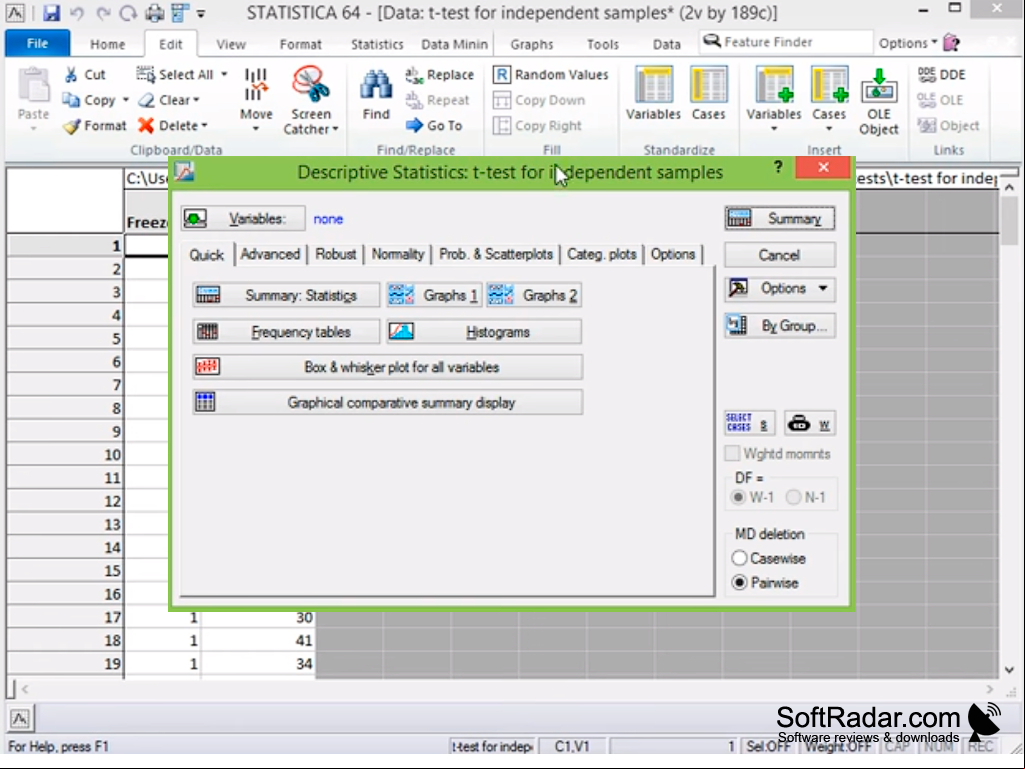
Task: Click the Select Cases icon in dialog
Action: (749, 423)
